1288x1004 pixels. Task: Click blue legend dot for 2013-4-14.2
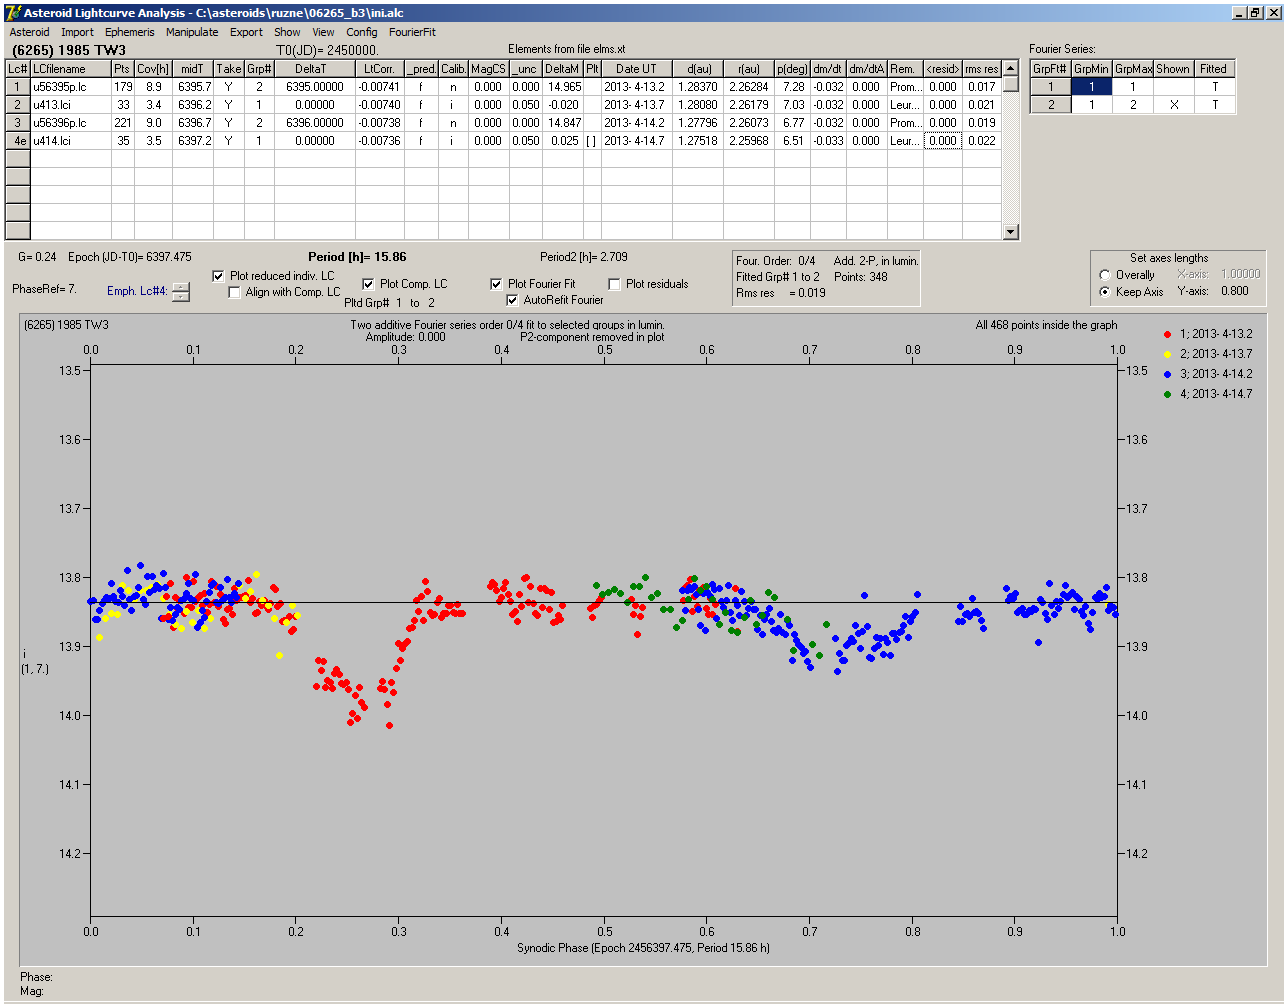1168,374
